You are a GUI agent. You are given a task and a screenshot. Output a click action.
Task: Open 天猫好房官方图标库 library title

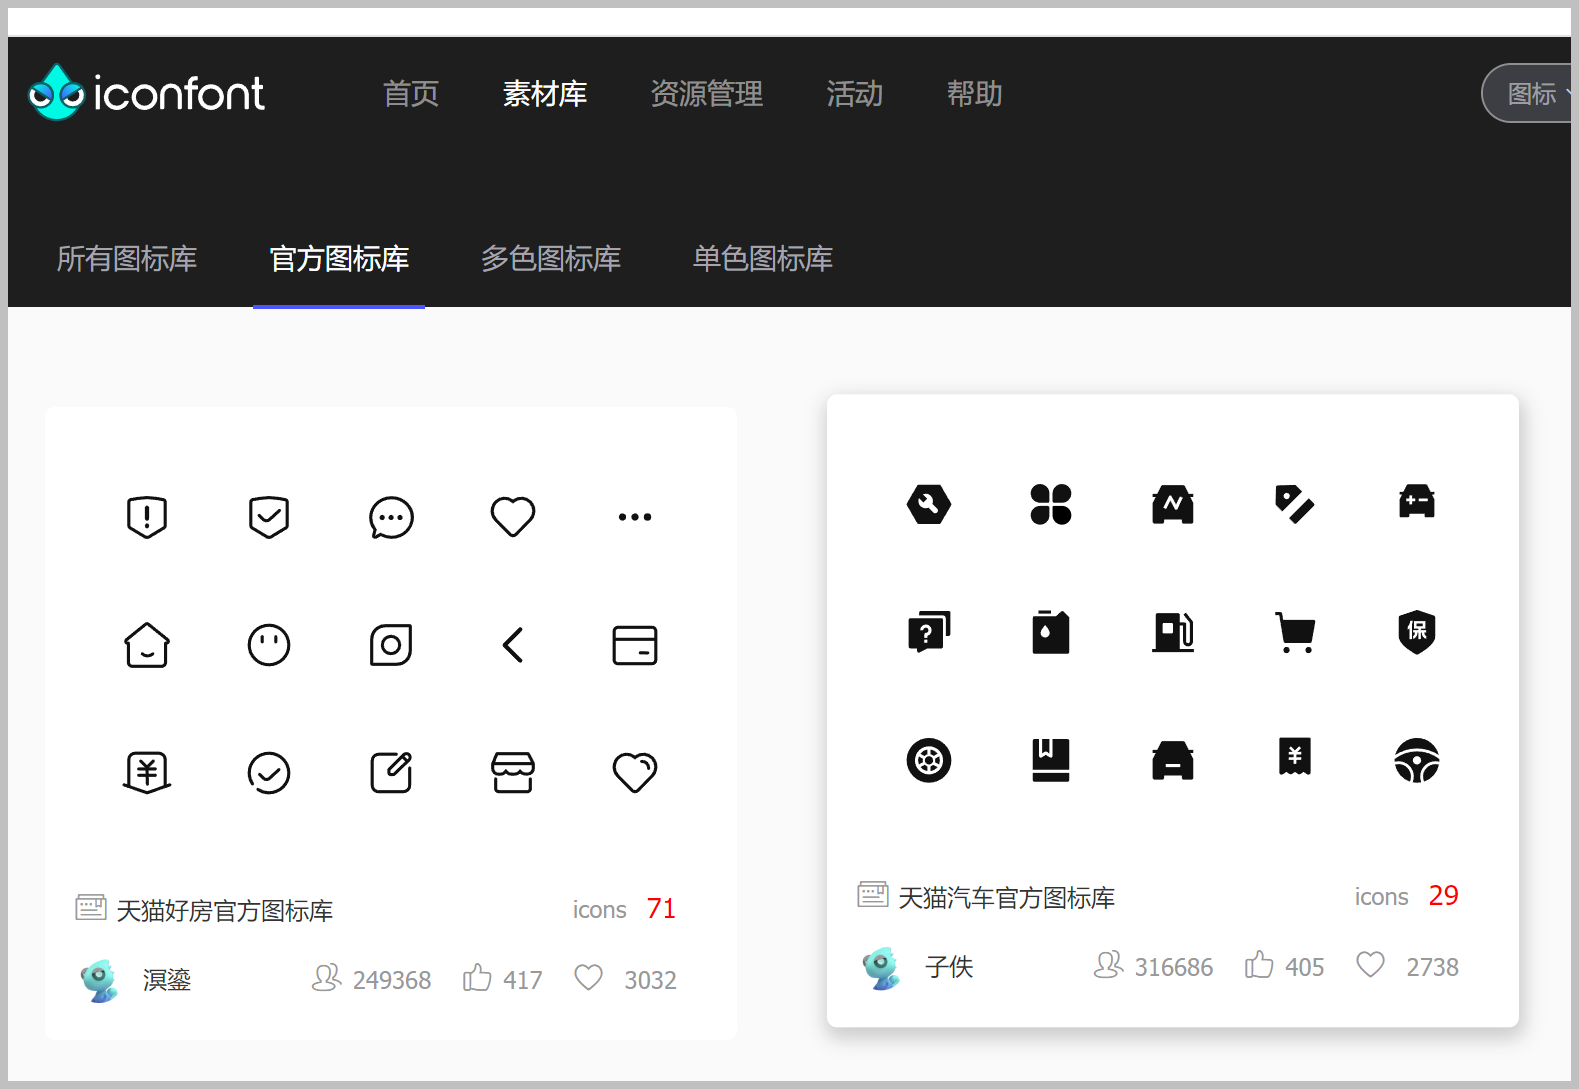225,911
